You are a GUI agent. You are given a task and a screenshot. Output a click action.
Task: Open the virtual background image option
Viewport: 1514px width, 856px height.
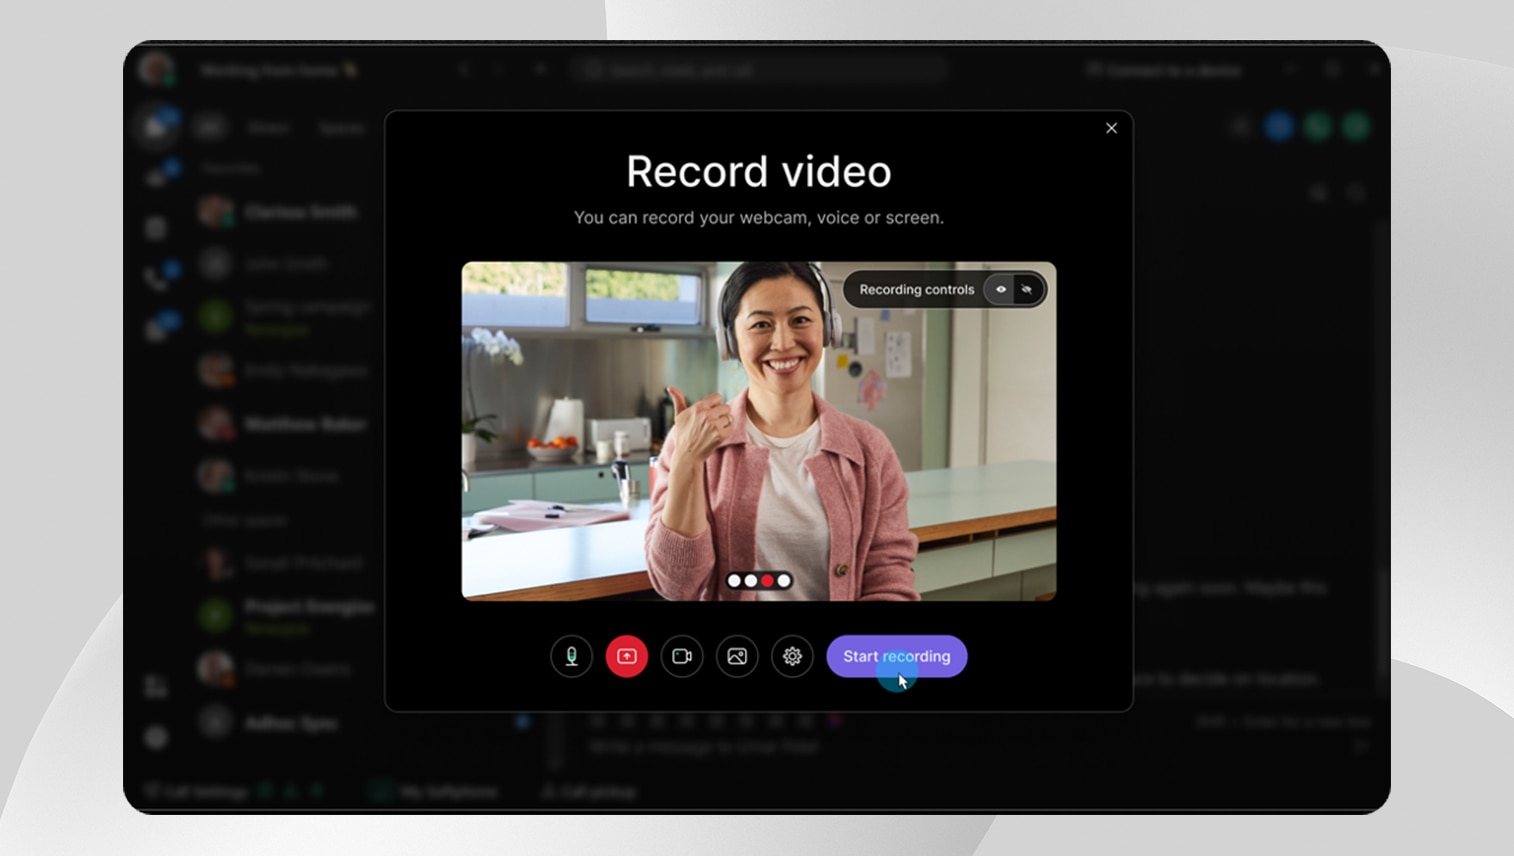(737, 656)
